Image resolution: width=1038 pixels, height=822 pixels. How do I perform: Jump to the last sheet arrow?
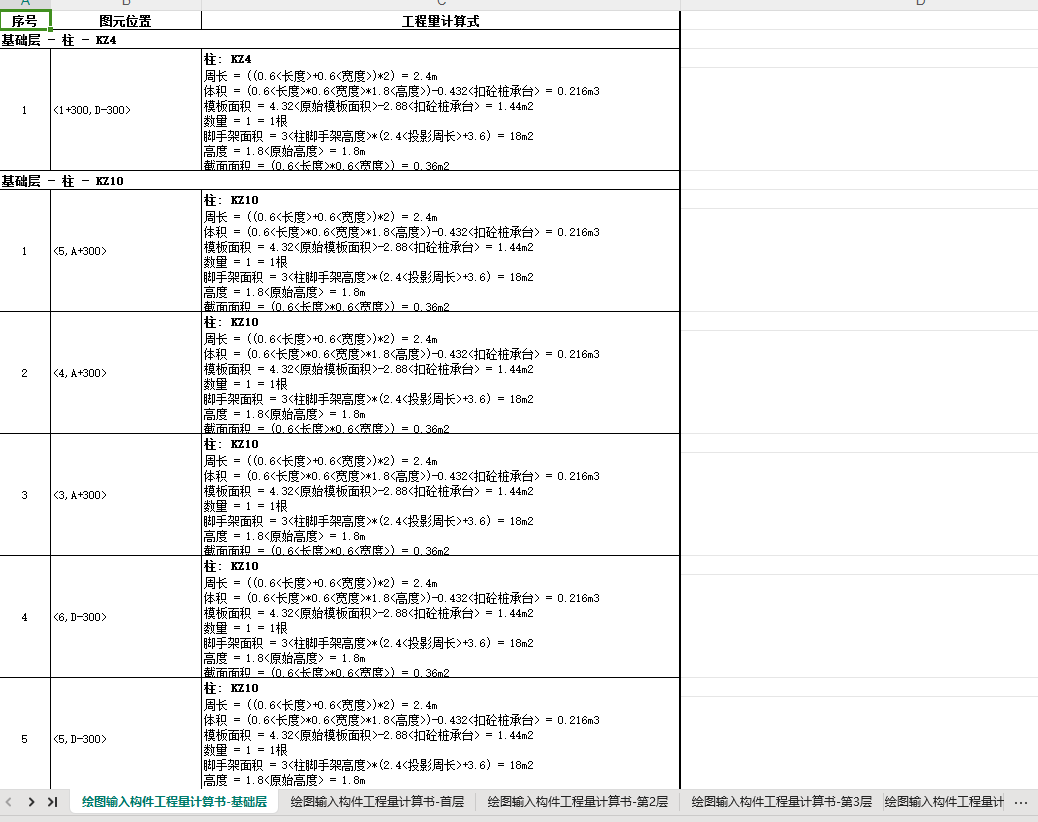[x=53, y=802]
